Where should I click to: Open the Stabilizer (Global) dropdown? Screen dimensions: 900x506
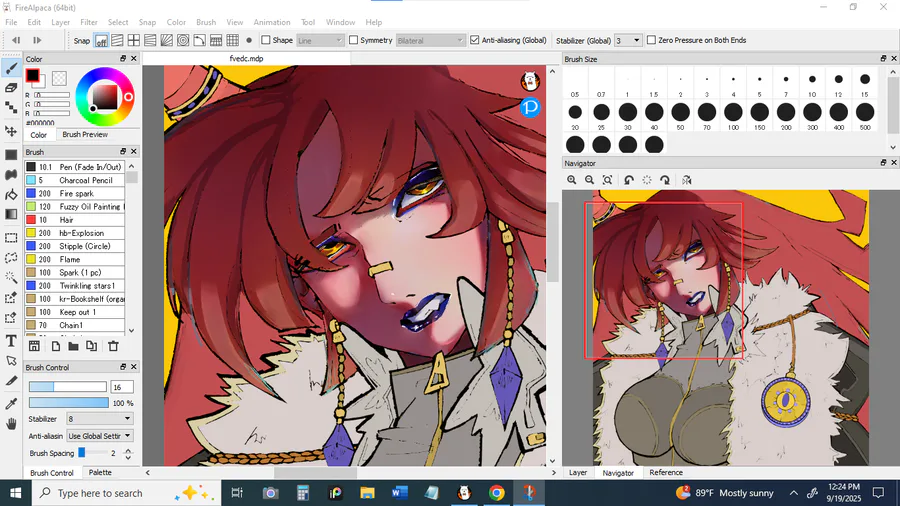click(x=627, y=41)
